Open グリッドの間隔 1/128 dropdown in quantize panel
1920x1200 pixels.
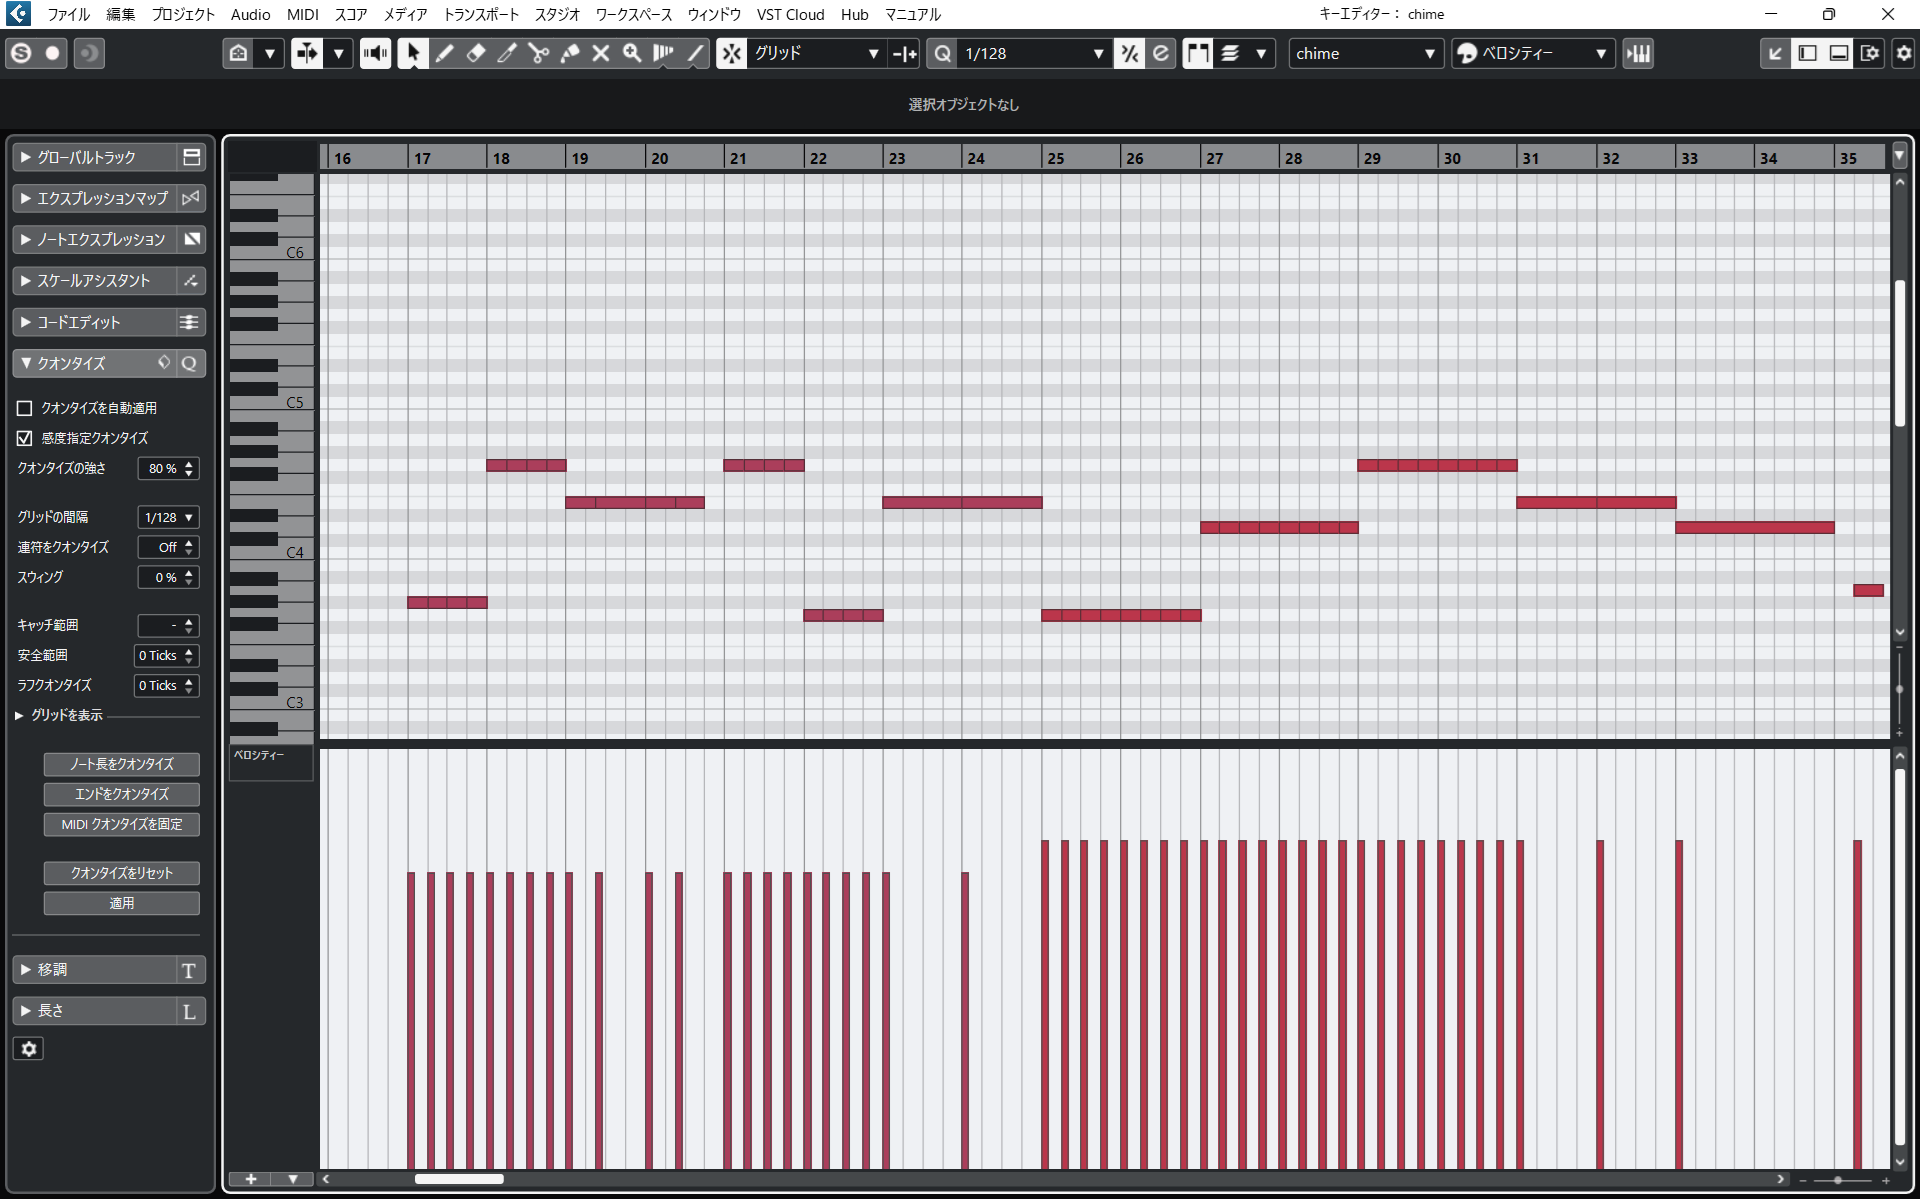(168, 517)
